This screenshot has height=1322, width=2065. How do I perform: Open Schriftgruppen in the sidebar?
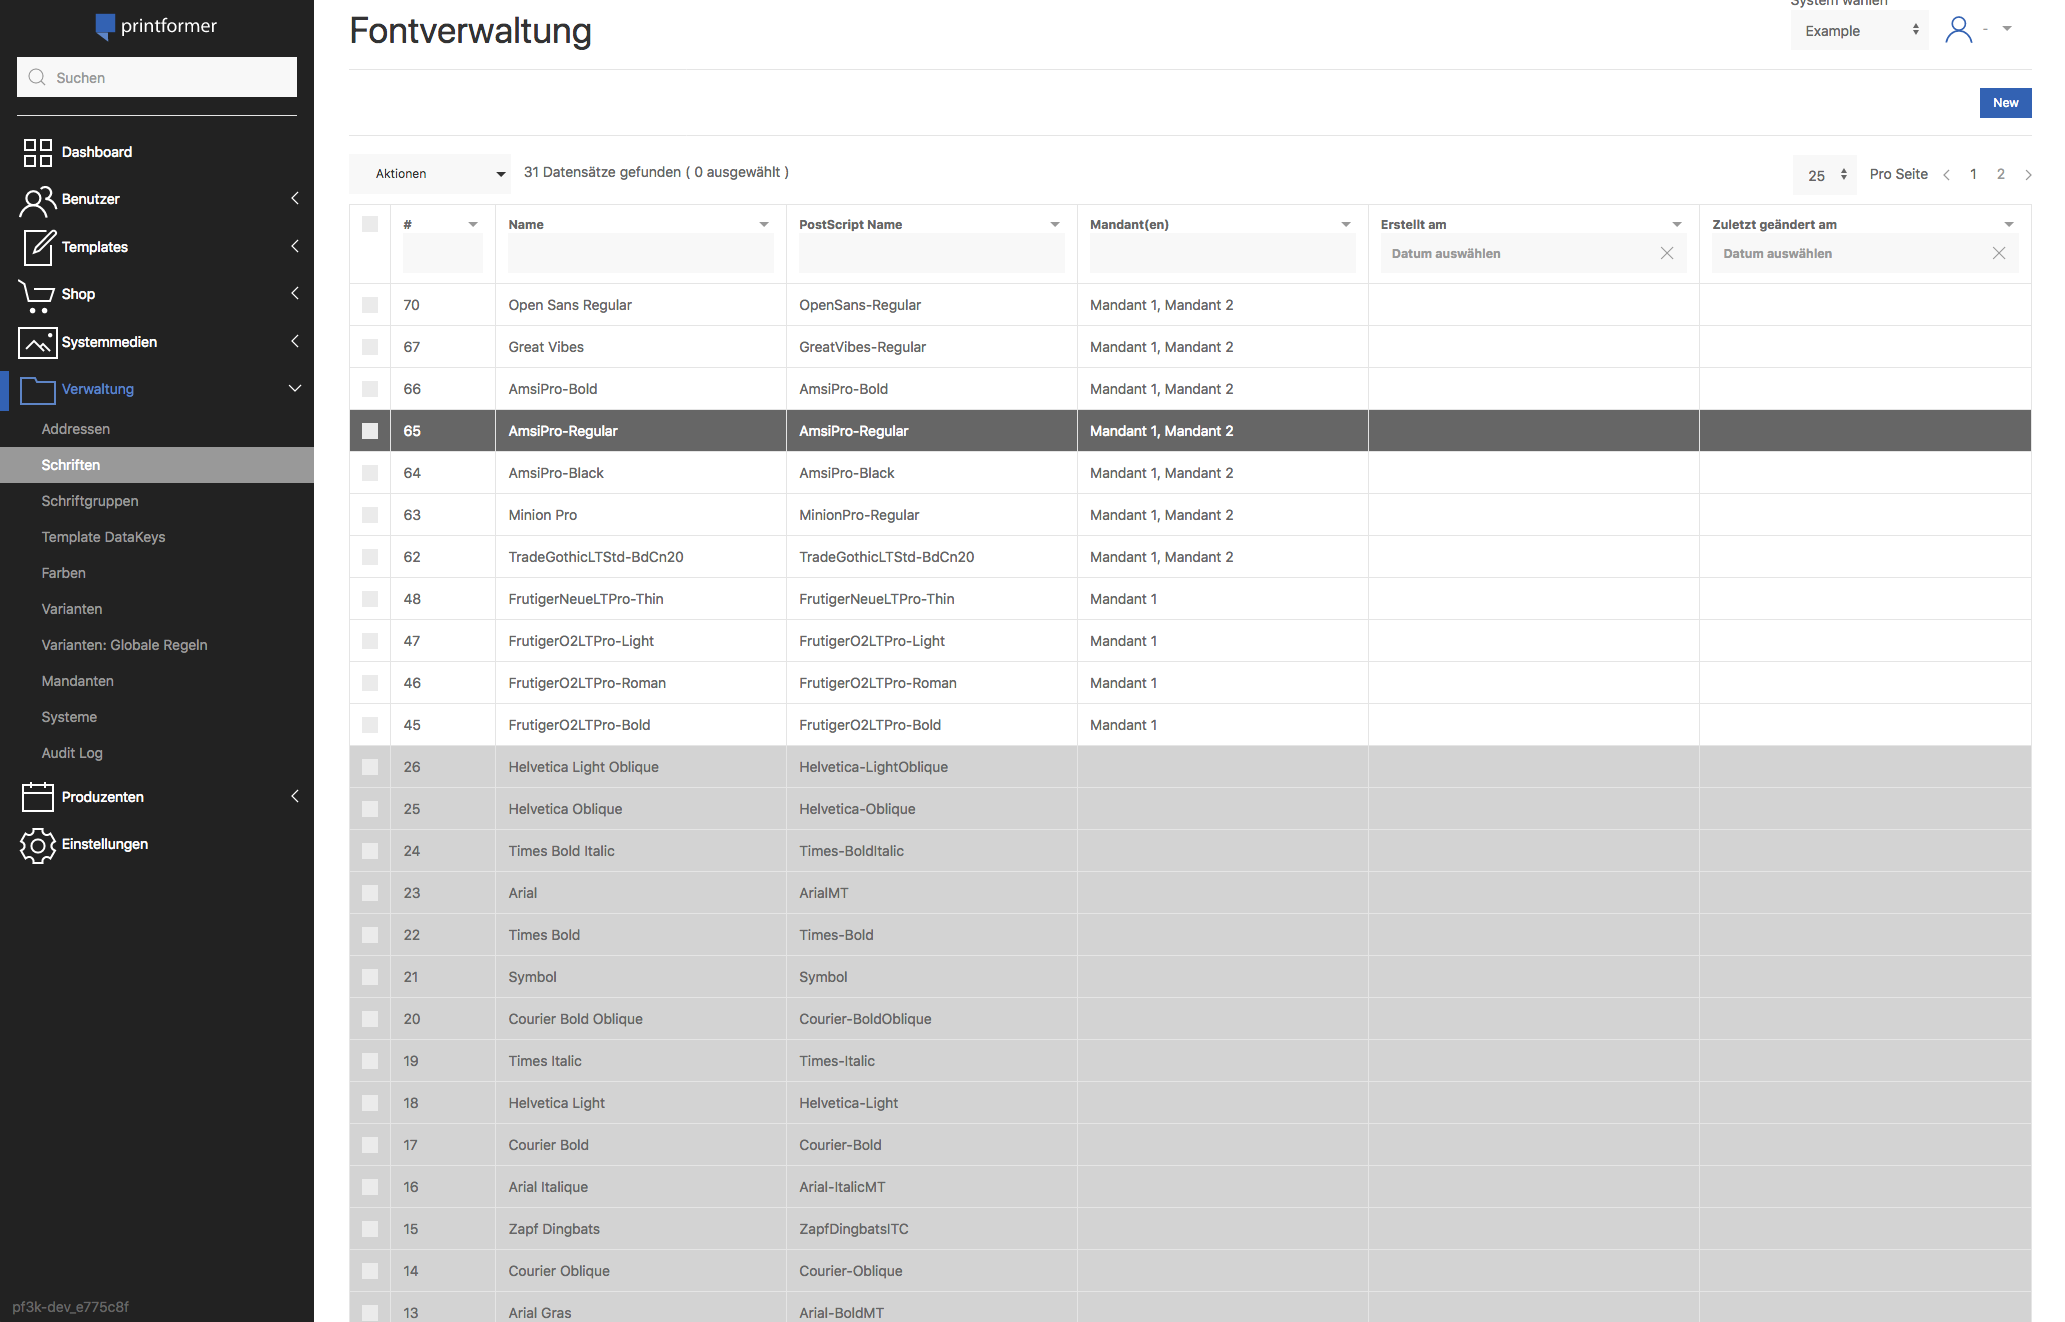(x=90, y=501)
